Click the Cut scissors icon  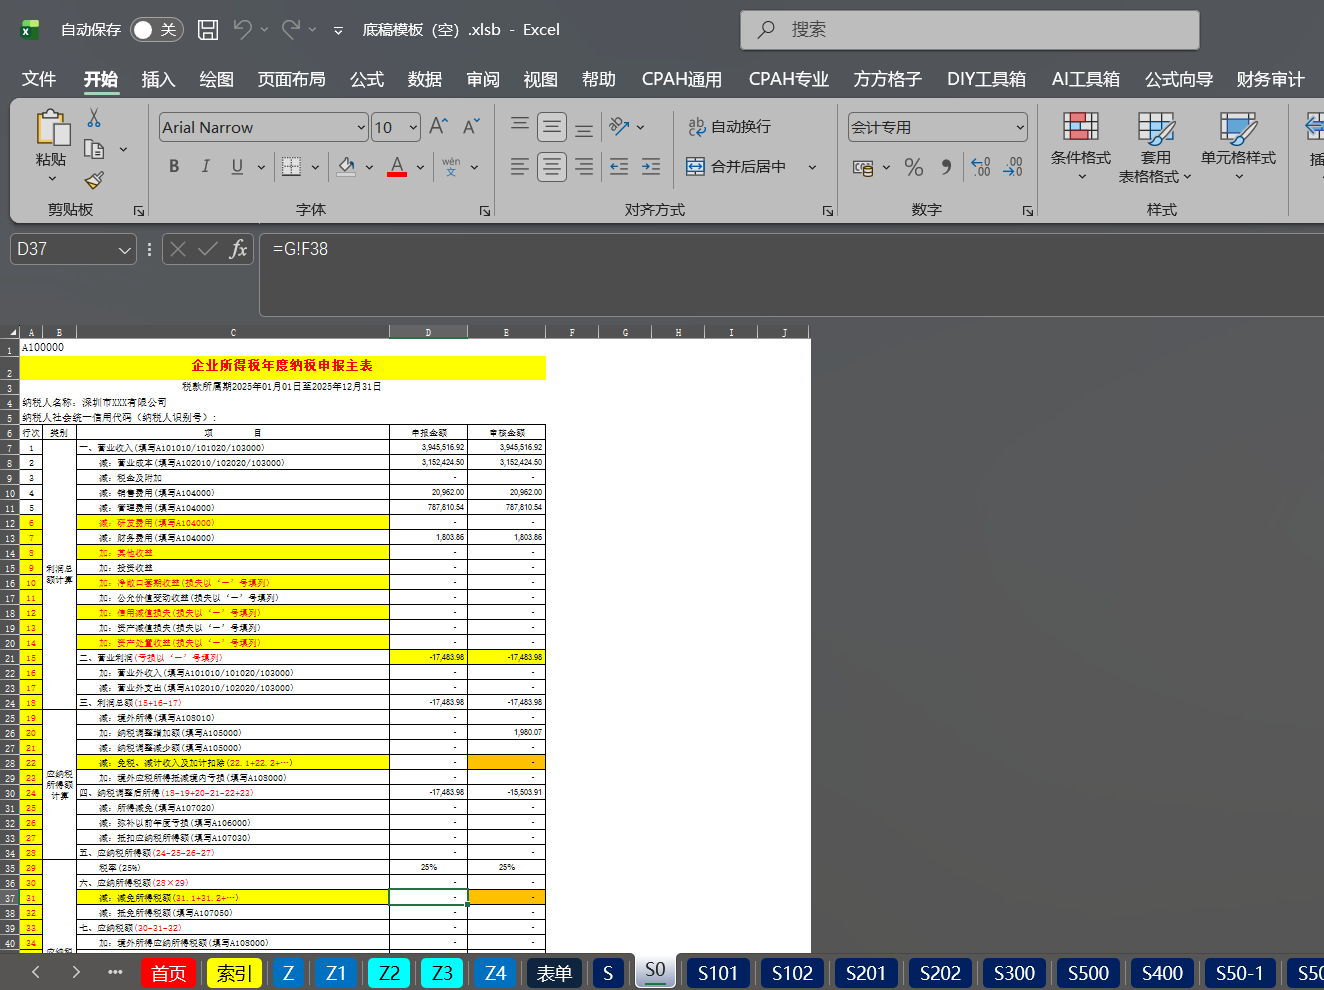coord(94,118)
